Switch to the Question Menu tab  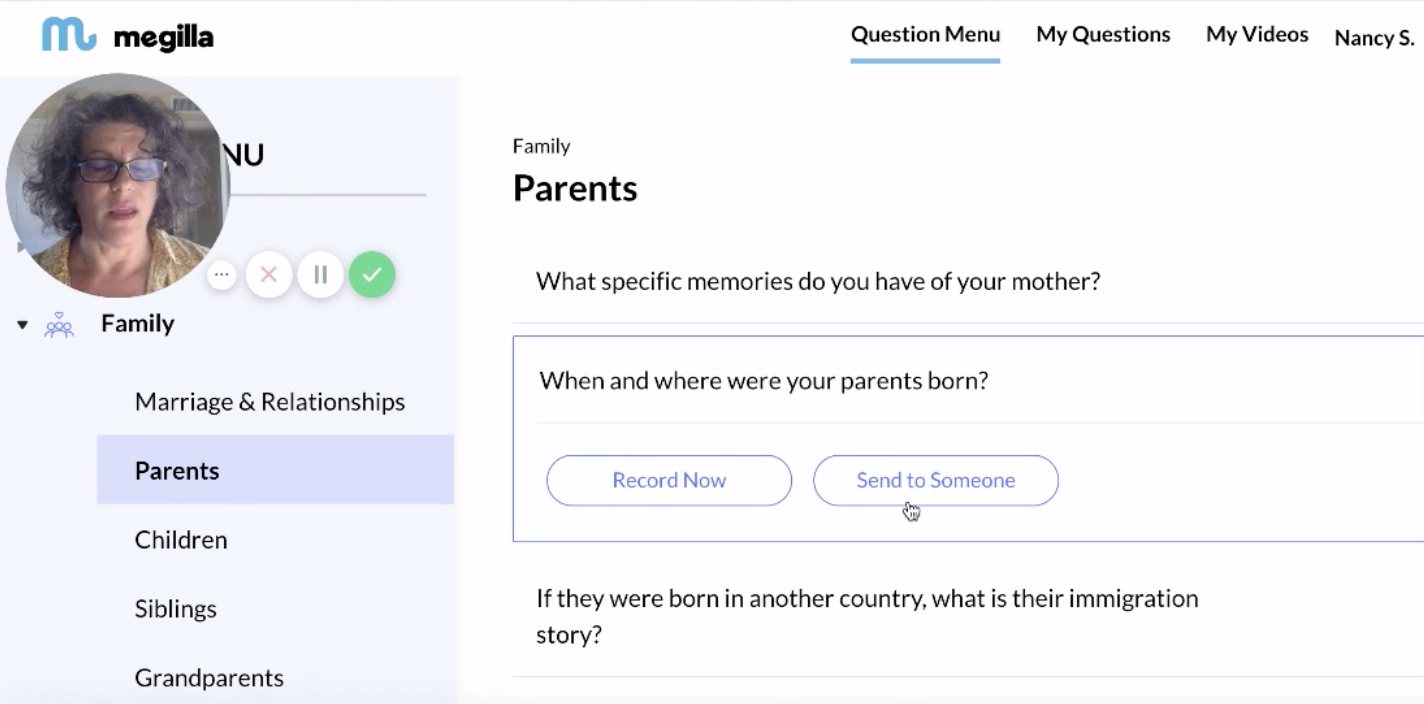coord(925,34)
